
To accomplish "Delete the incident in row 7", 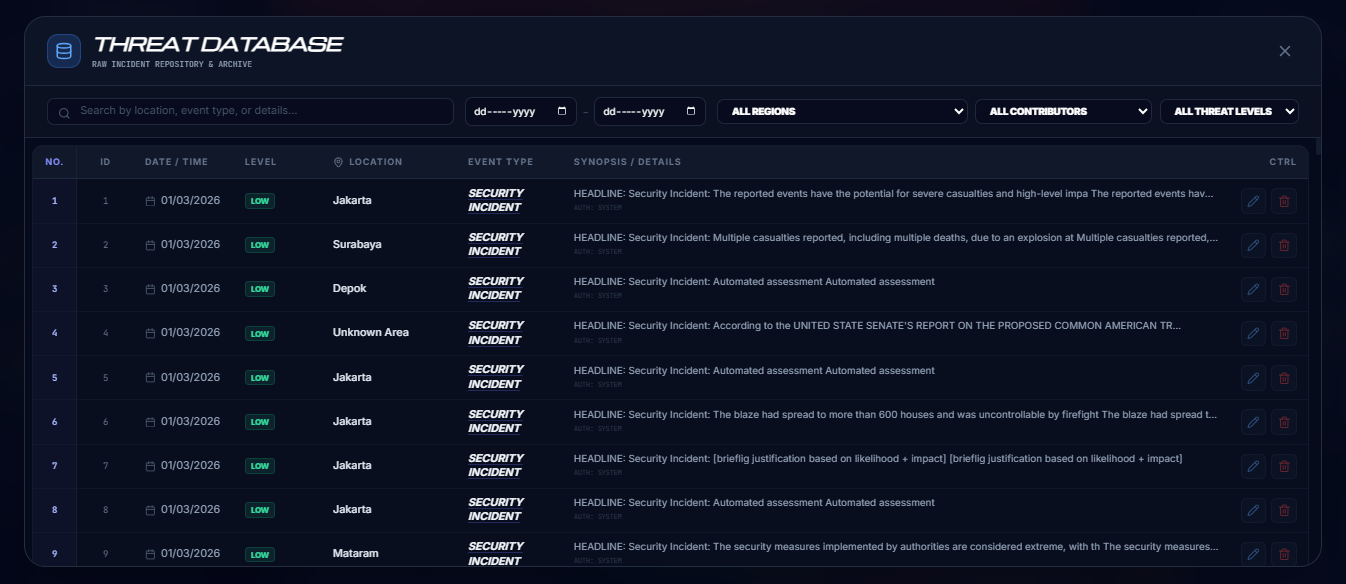I will tap(1284, 466).
